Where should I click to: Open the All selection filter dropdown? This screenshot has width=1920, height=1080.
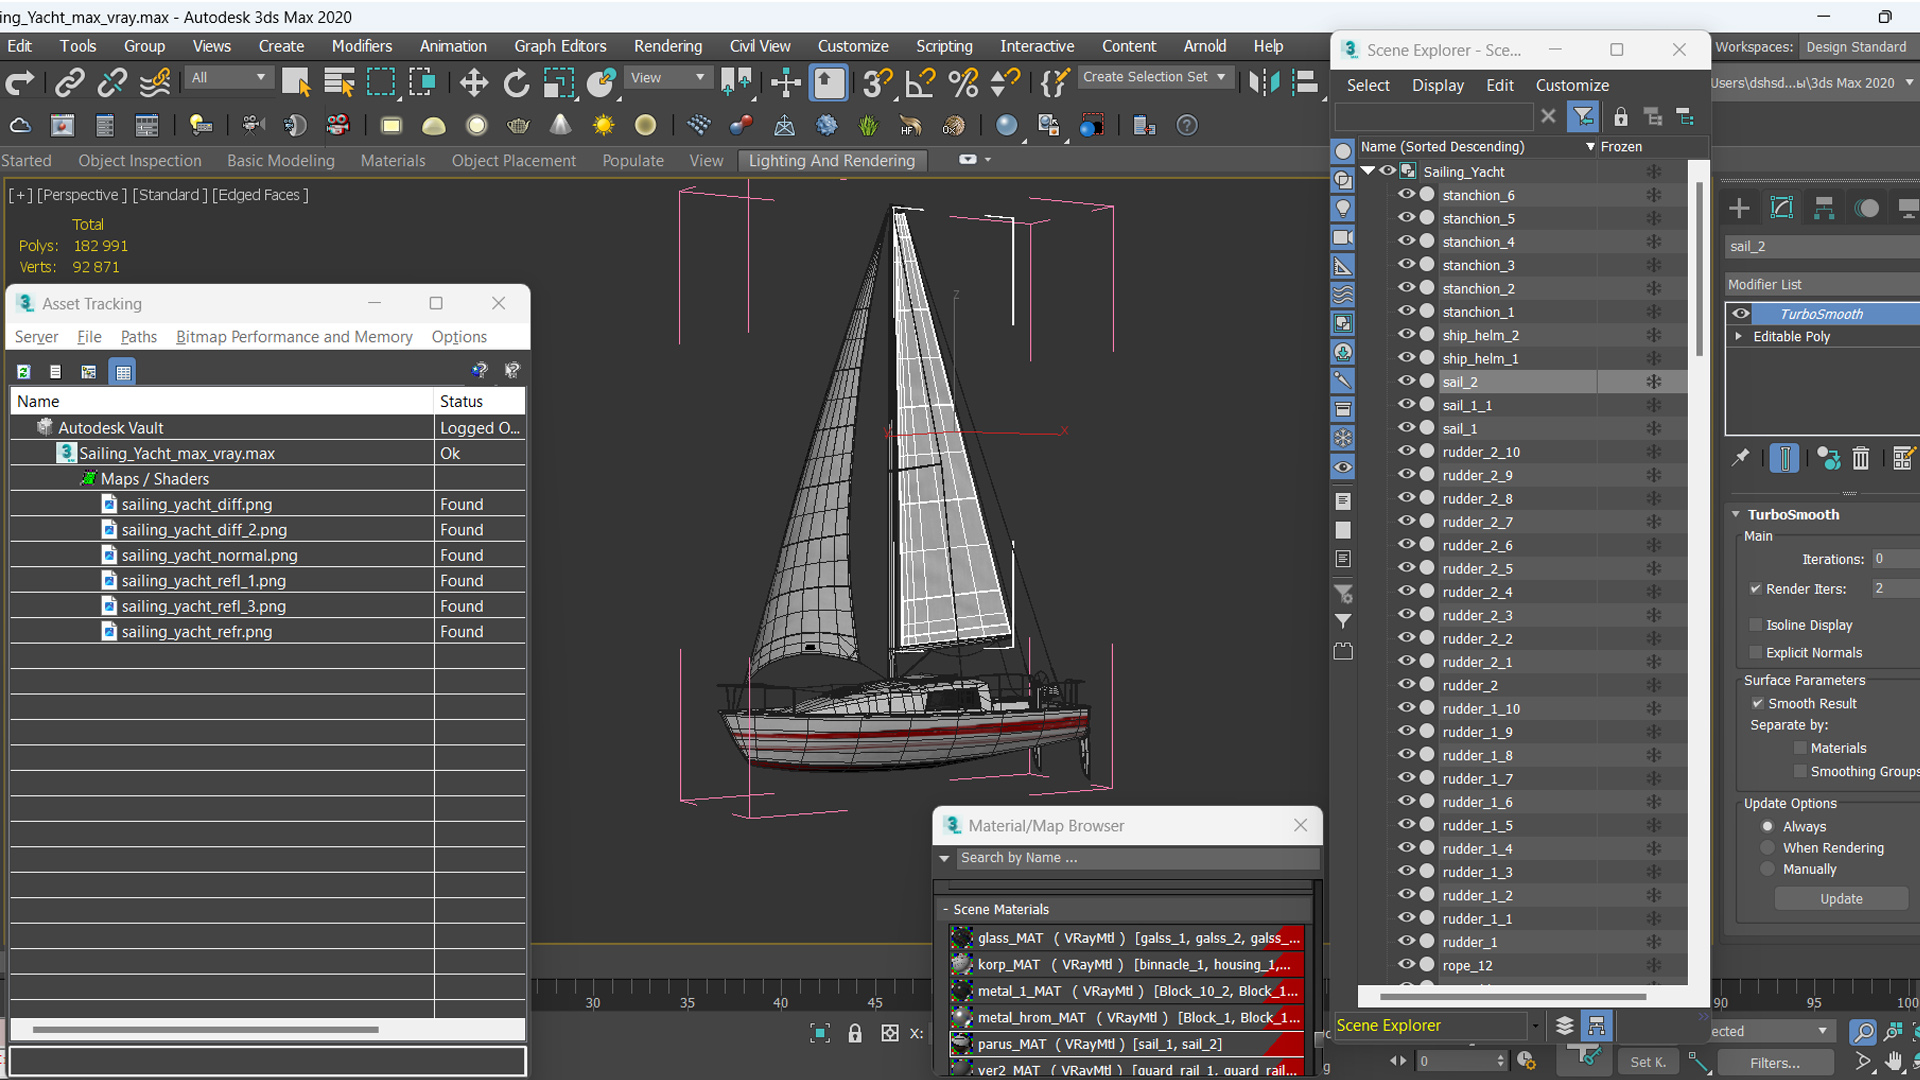[x=229, y=77]
